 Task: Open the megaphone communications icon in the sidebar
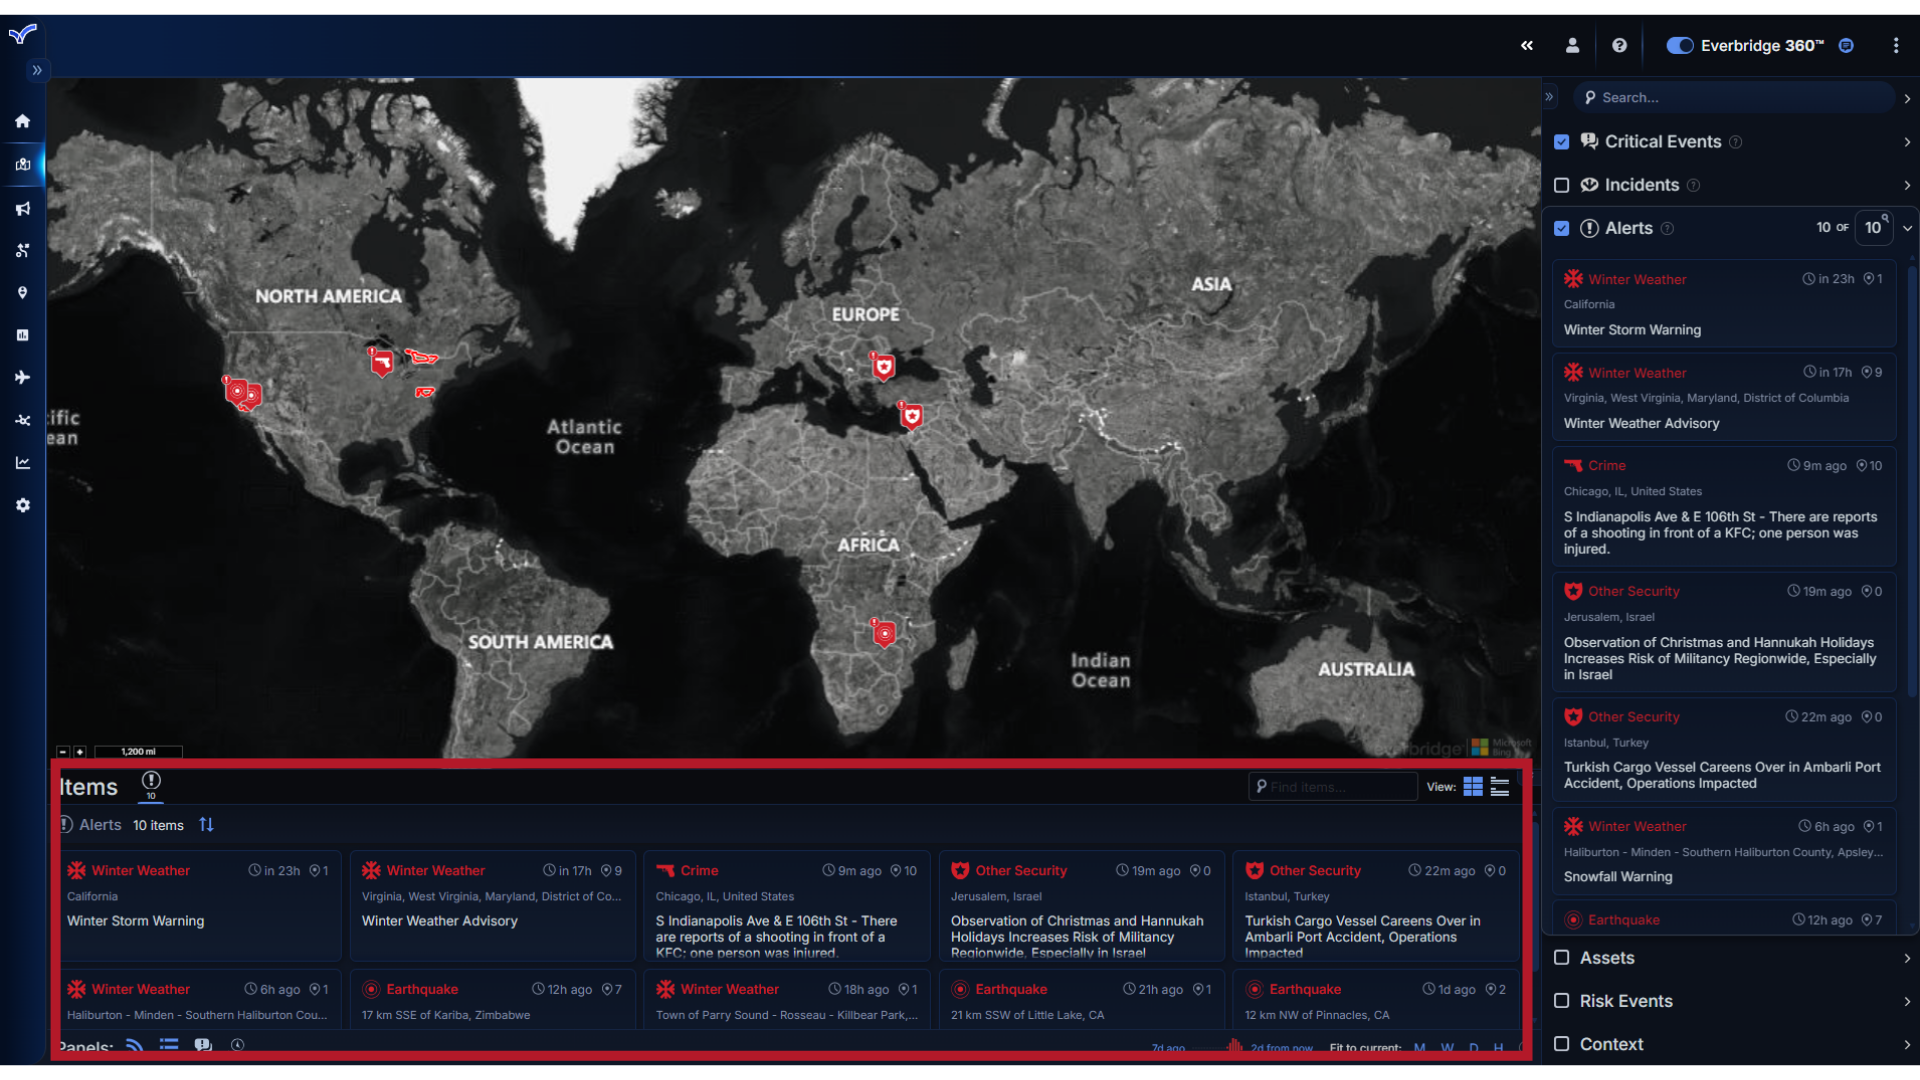point(22,208)
